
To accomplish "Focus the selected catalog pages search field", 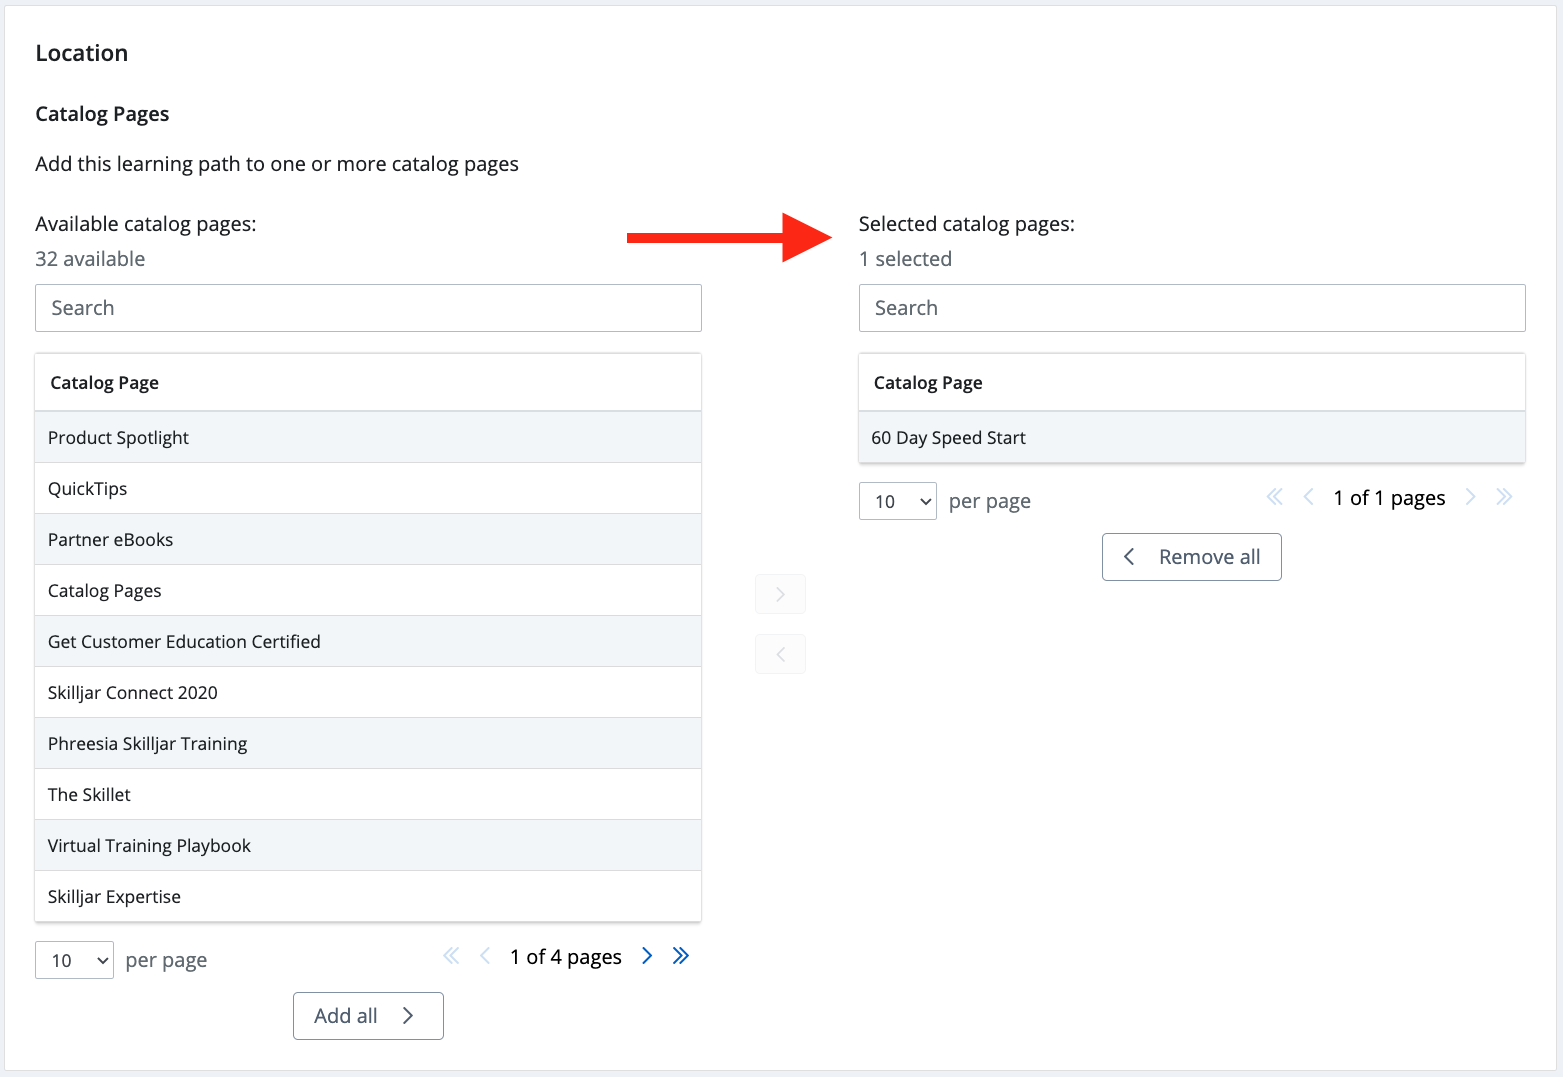I will click(x=1191, y=308).
